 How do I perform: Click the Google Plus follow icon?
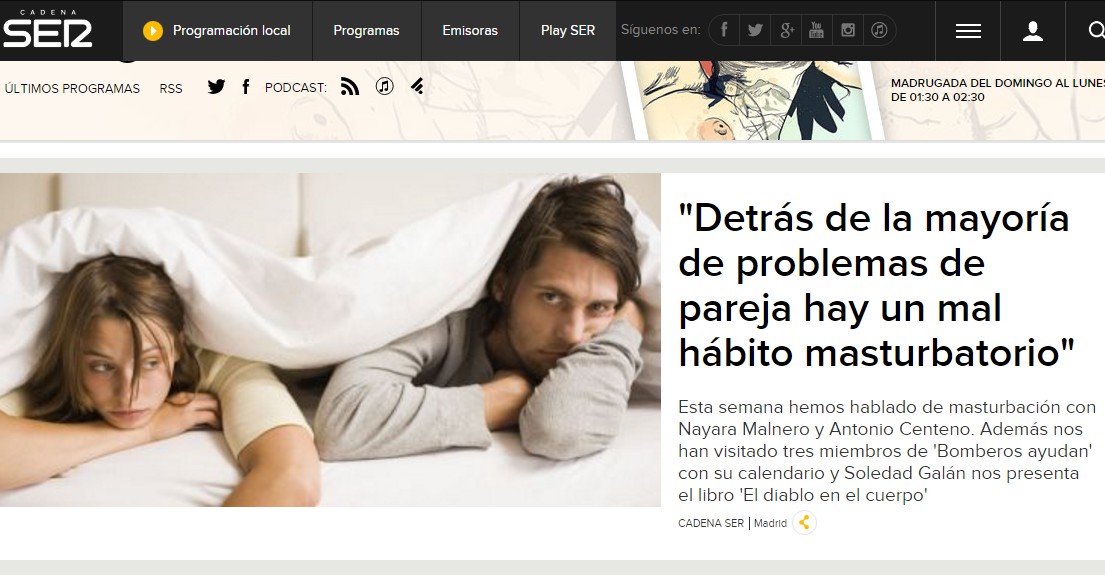[786, 30]
